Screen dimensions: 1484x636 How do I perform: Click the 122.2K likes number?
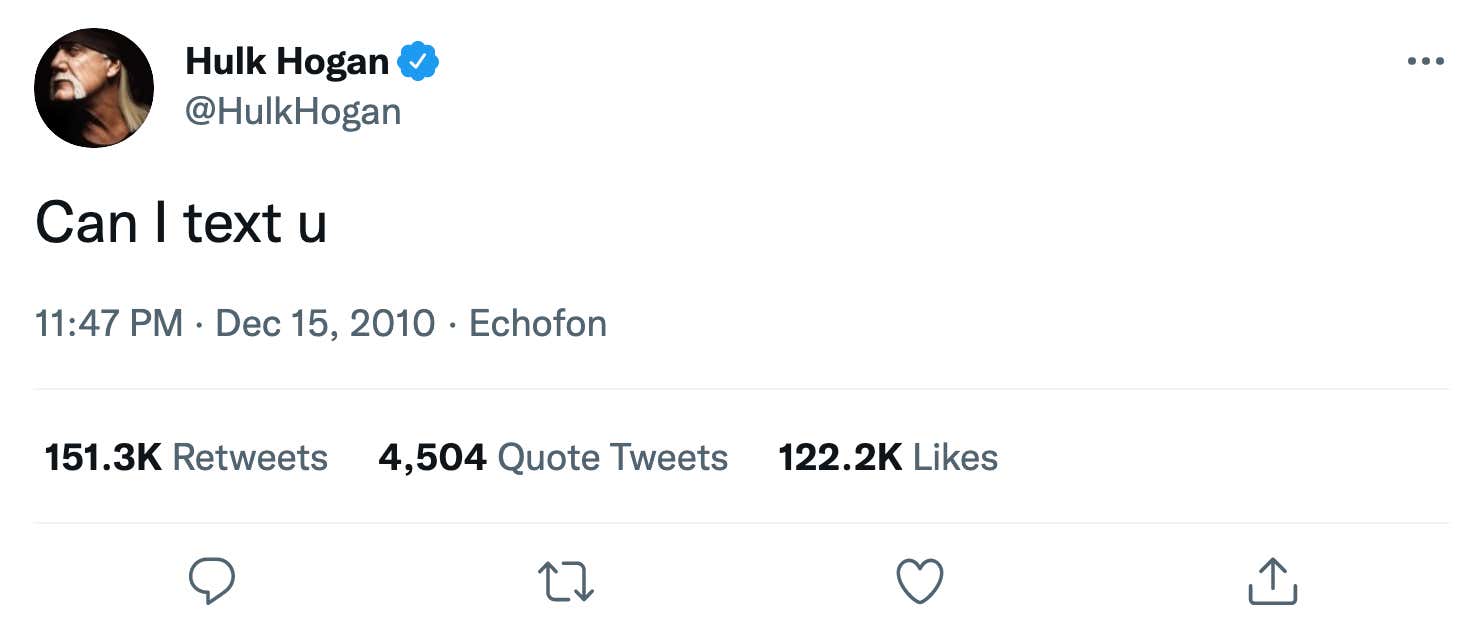(x=840, y=457)
